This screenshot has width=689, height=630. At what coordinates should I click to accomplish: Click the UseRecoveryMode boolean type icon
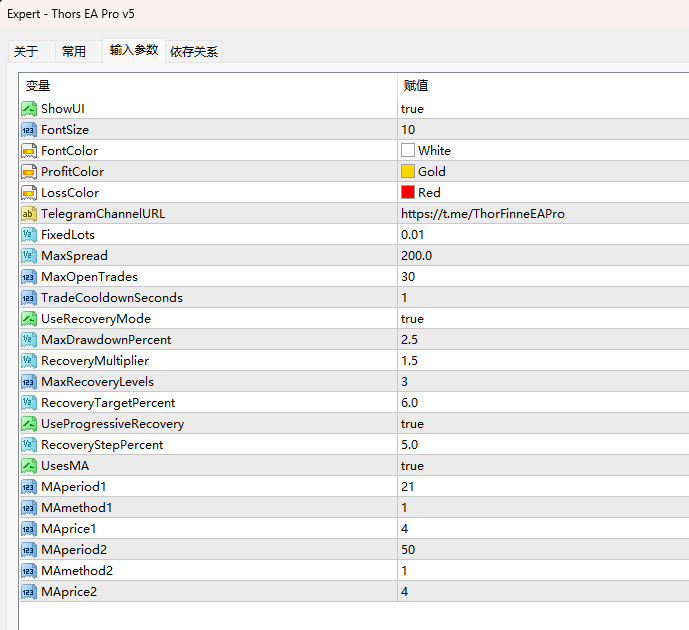tap(29, 319)
